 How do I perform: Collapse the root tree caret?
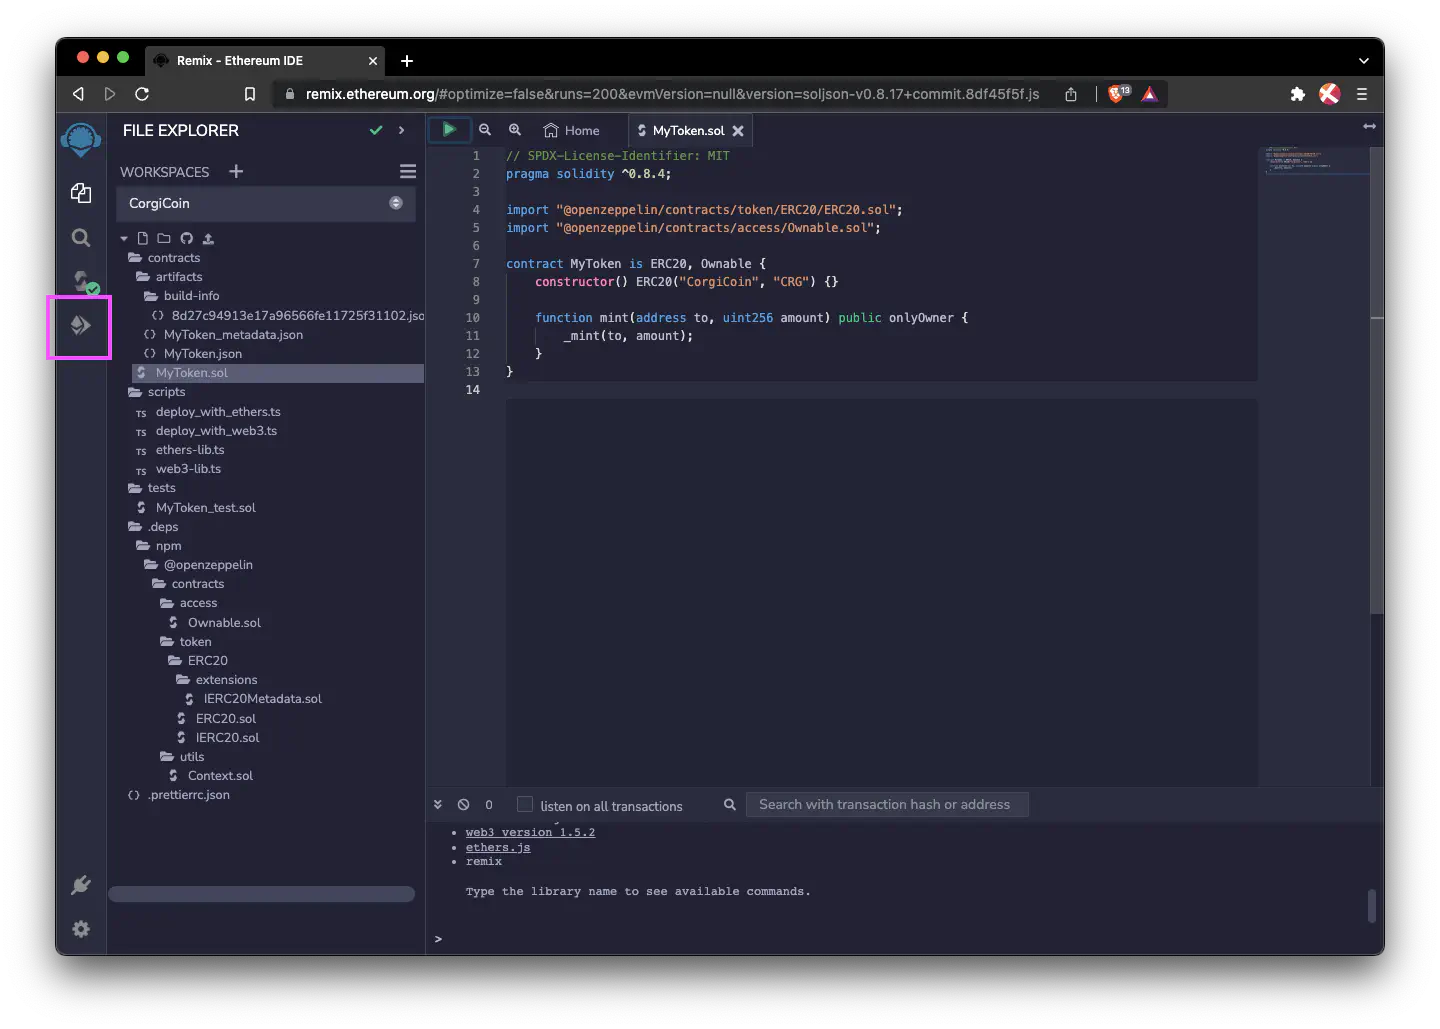click(x=124, y=239)
